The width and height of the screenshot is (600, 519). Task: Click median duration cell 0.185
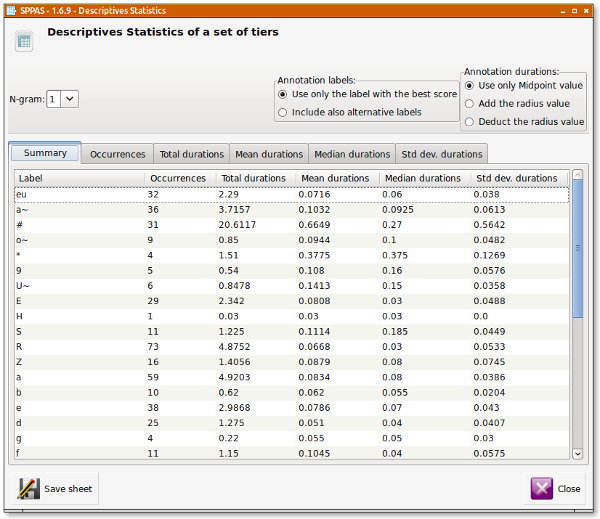pyautogui.click(x=395, y=331)
